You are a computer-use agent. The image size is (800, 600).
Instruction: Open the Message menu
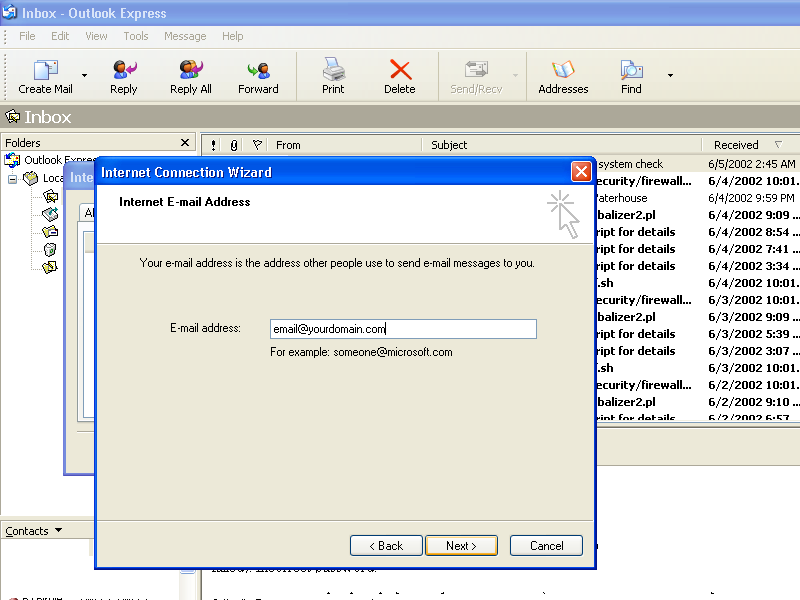pyautogui.click(x=185, y=36)
